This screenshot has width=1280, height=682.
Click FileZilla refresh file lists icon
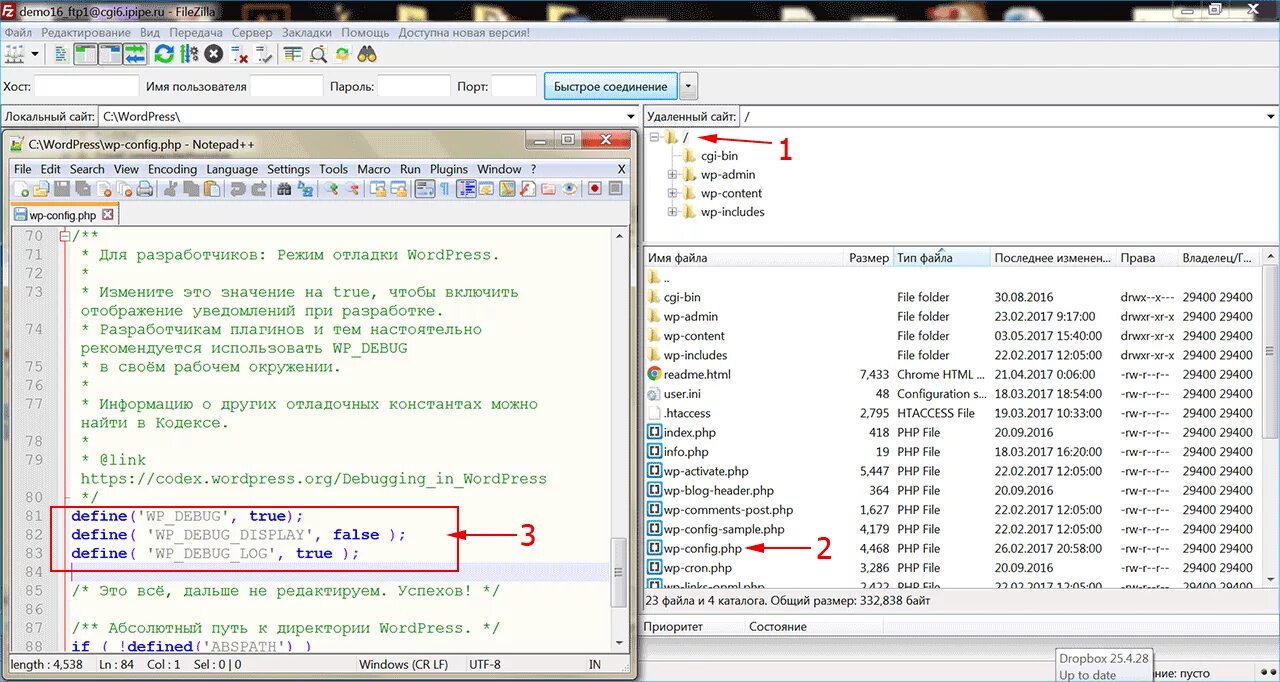[164, 54]
